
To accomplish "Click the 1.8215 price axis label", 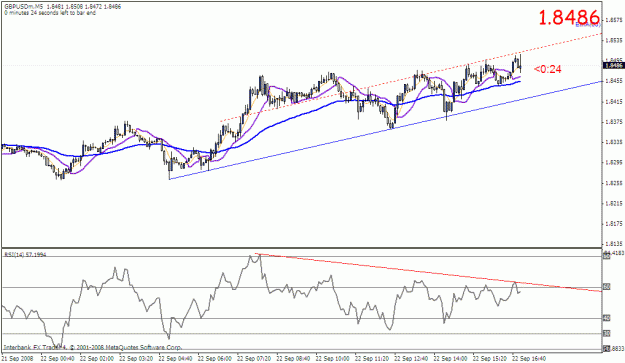I will (x=614, y=204).
